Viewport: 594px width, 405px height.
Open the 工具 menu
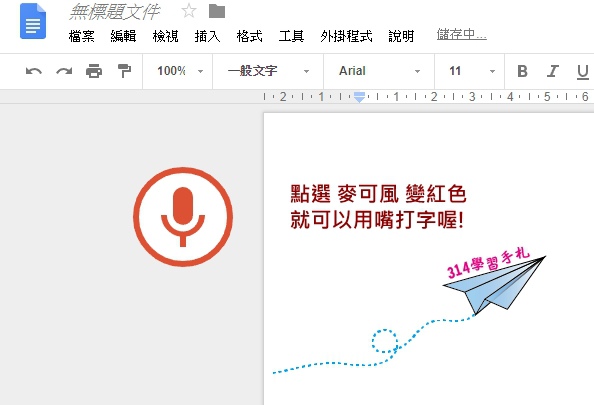(291, 36)
